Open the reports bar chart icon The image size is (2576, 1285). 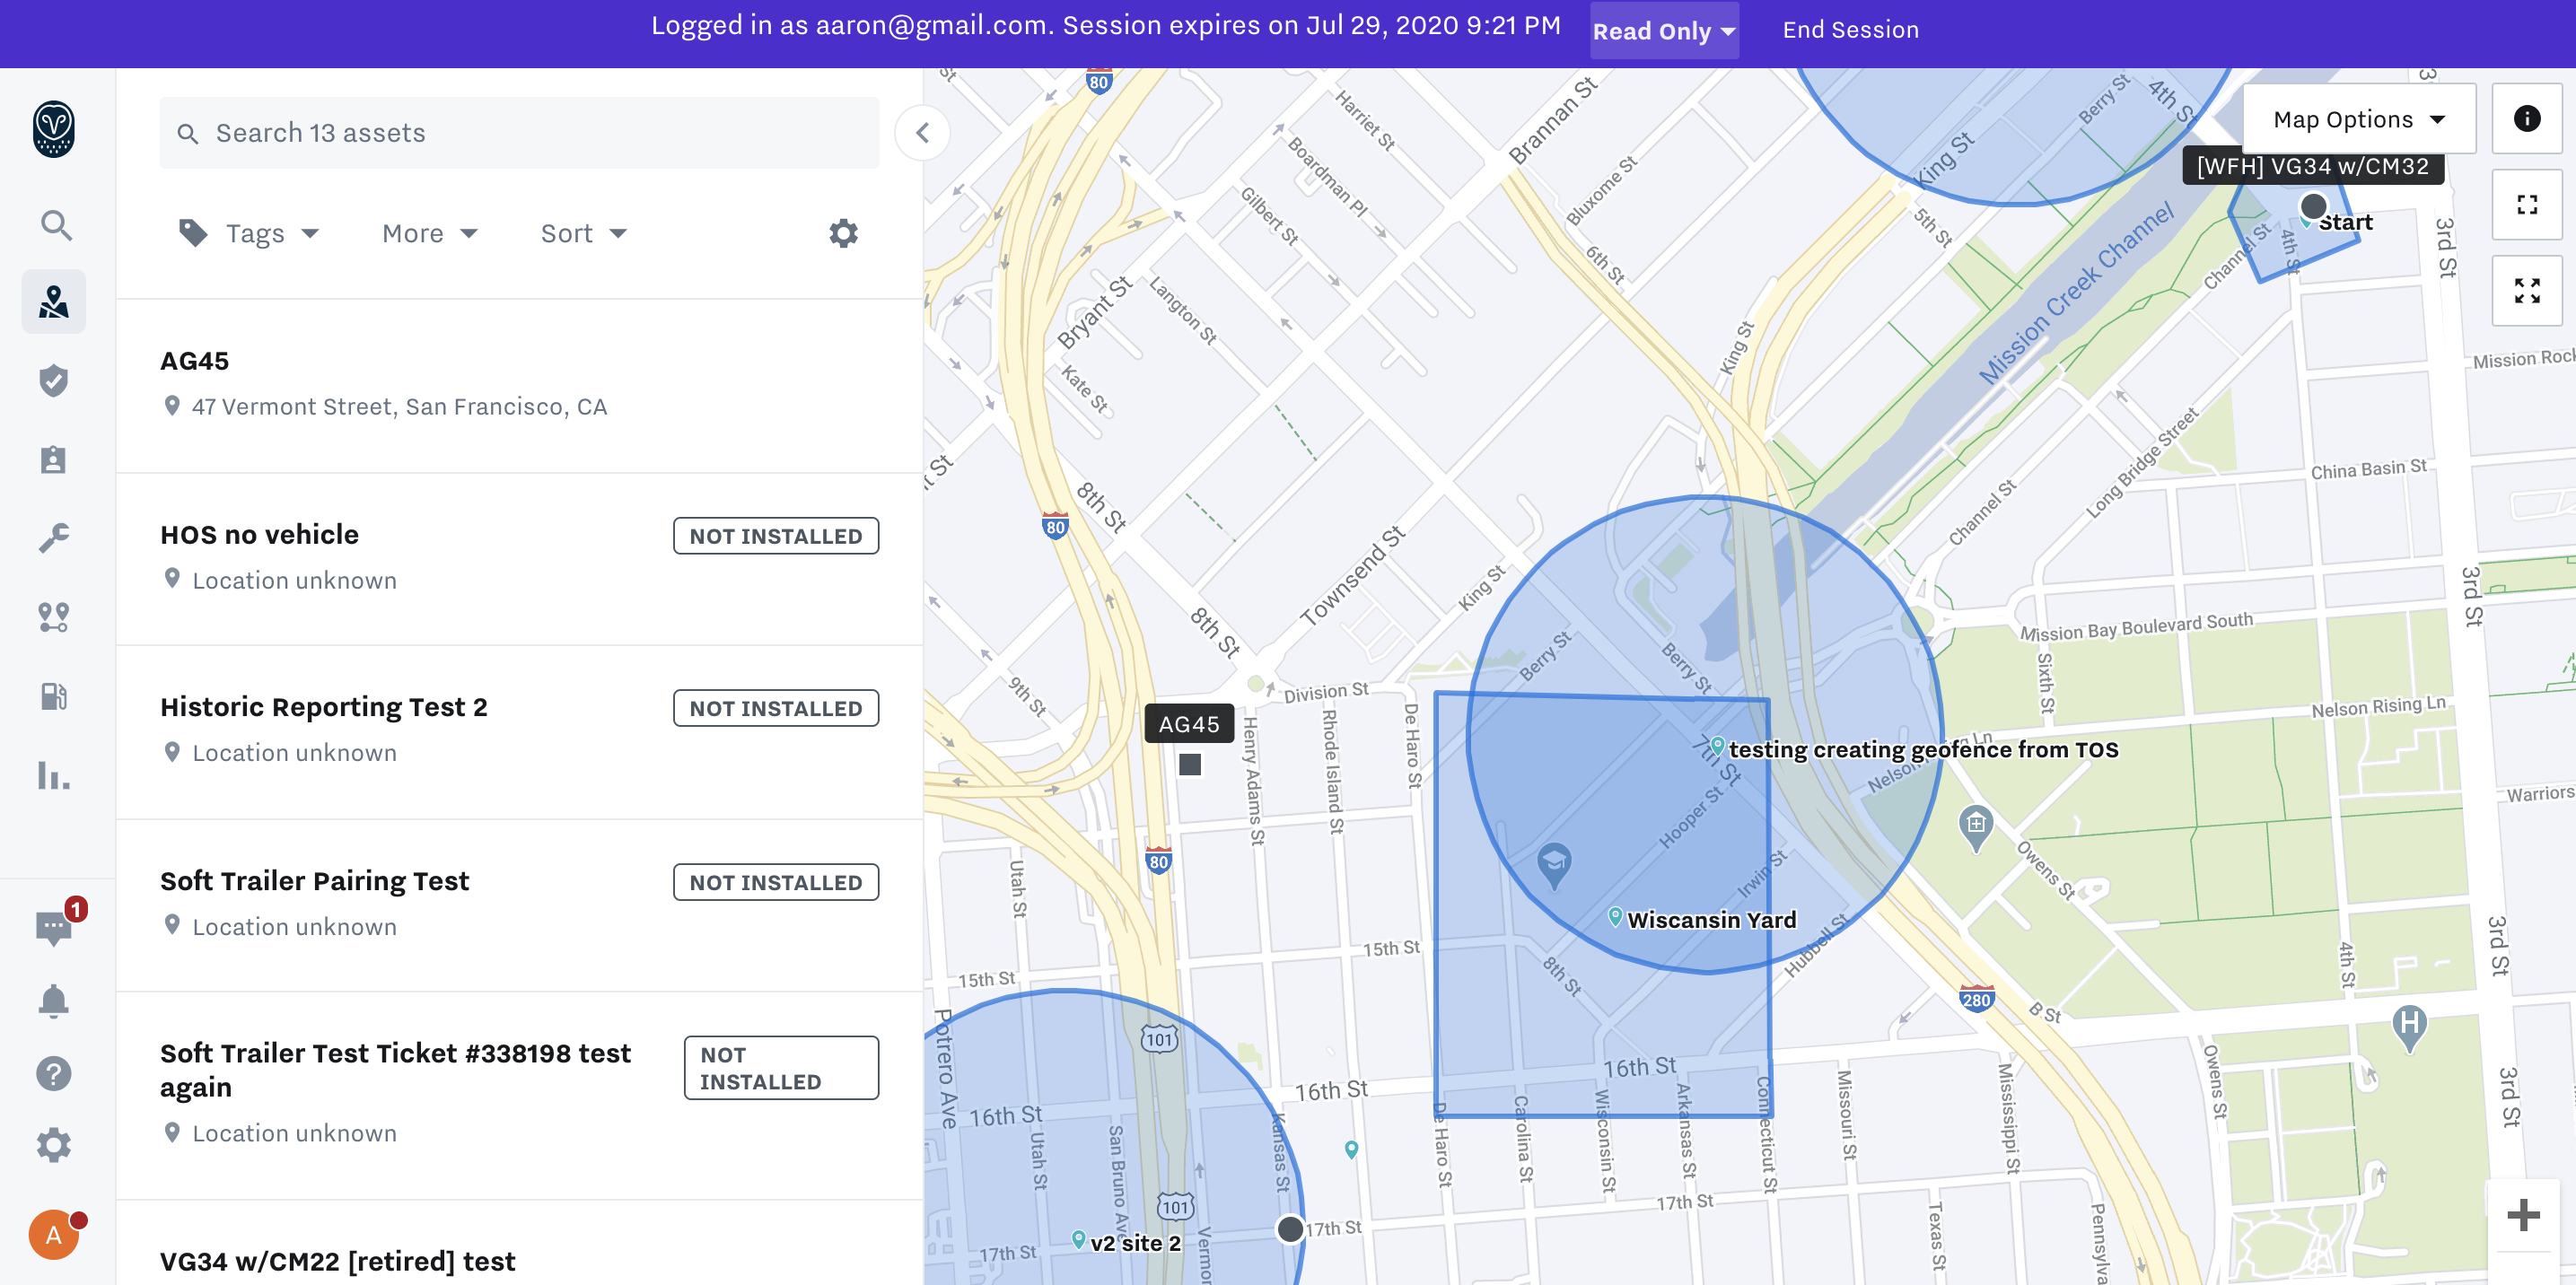54,775
